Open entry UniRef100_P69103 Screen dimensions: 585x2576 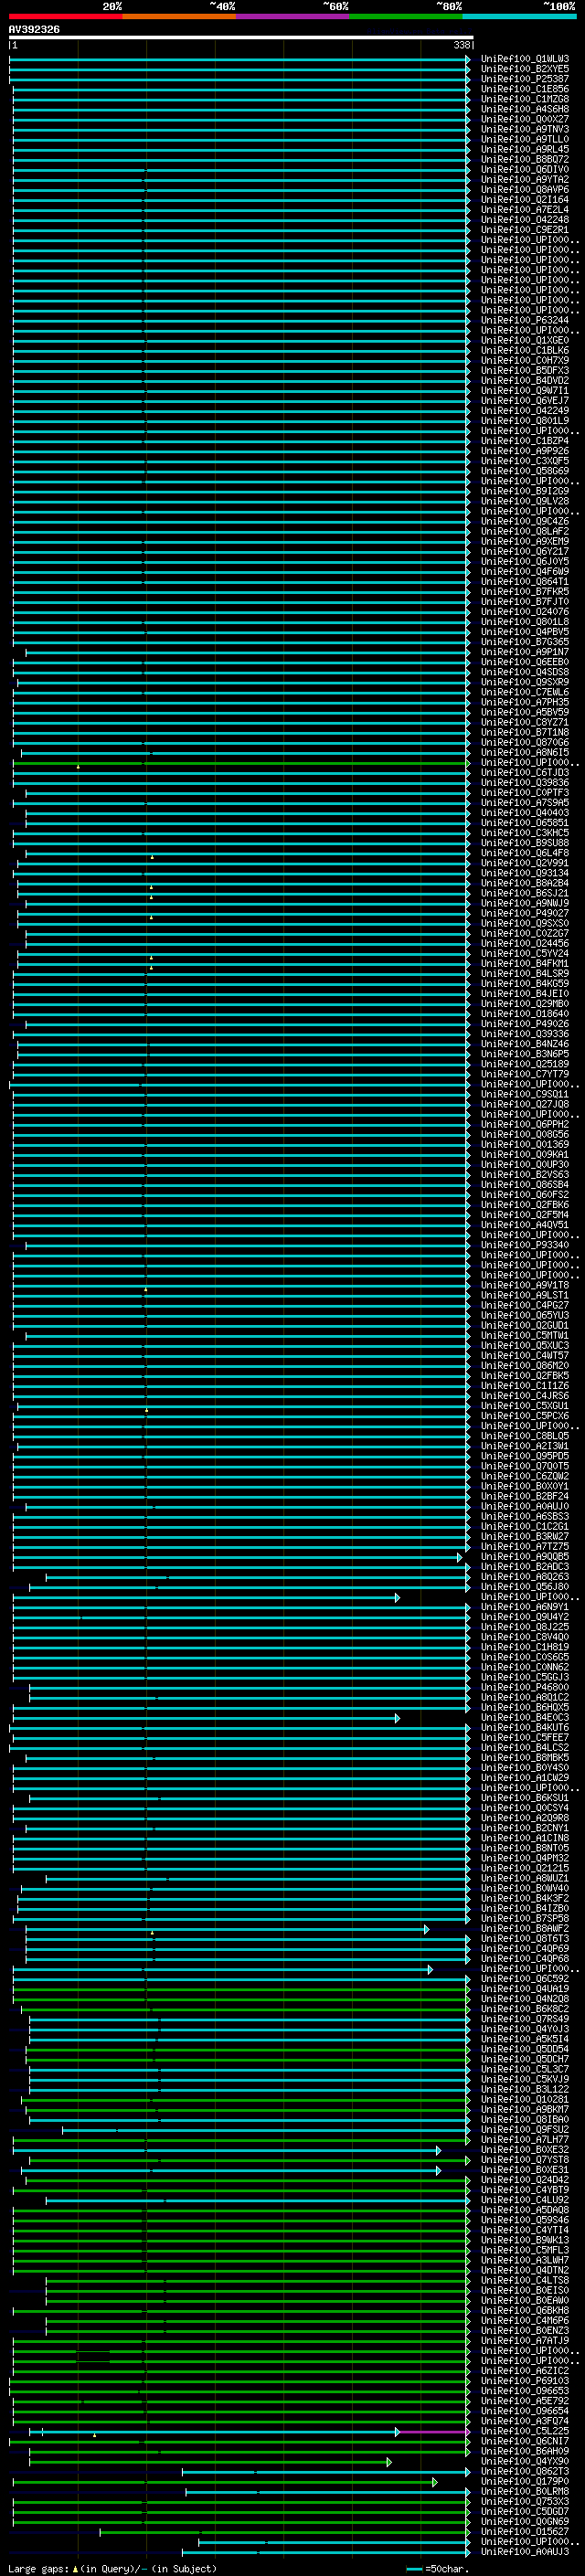click(525, 2380)
